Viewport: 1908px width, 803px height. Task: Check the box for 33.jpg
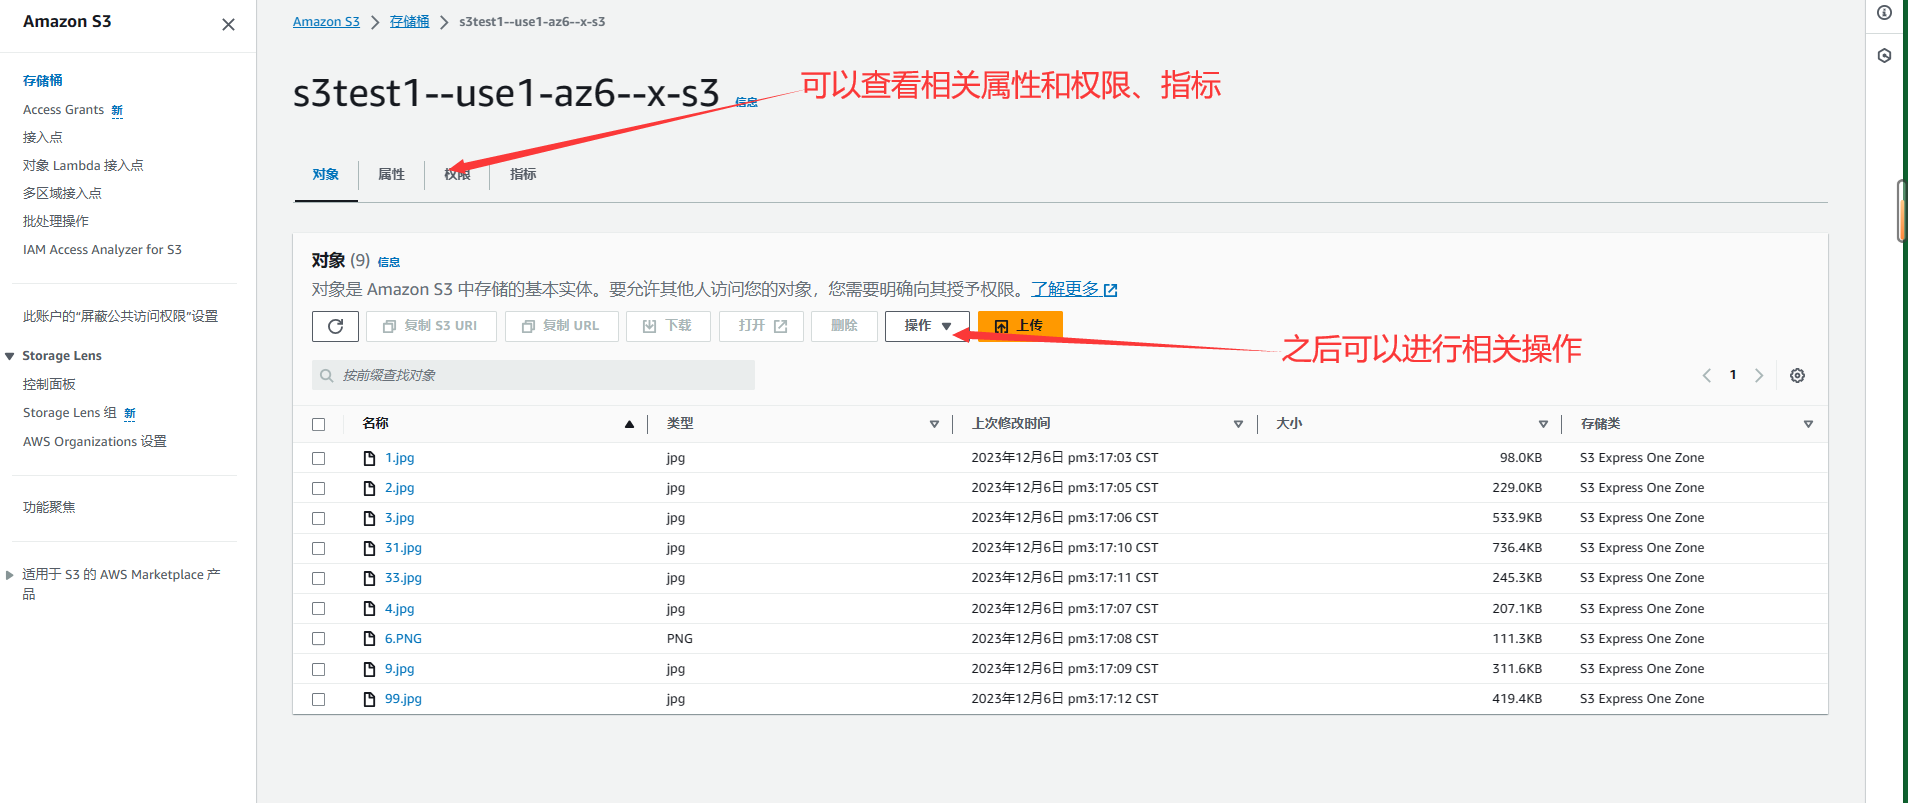pos(318,578)
